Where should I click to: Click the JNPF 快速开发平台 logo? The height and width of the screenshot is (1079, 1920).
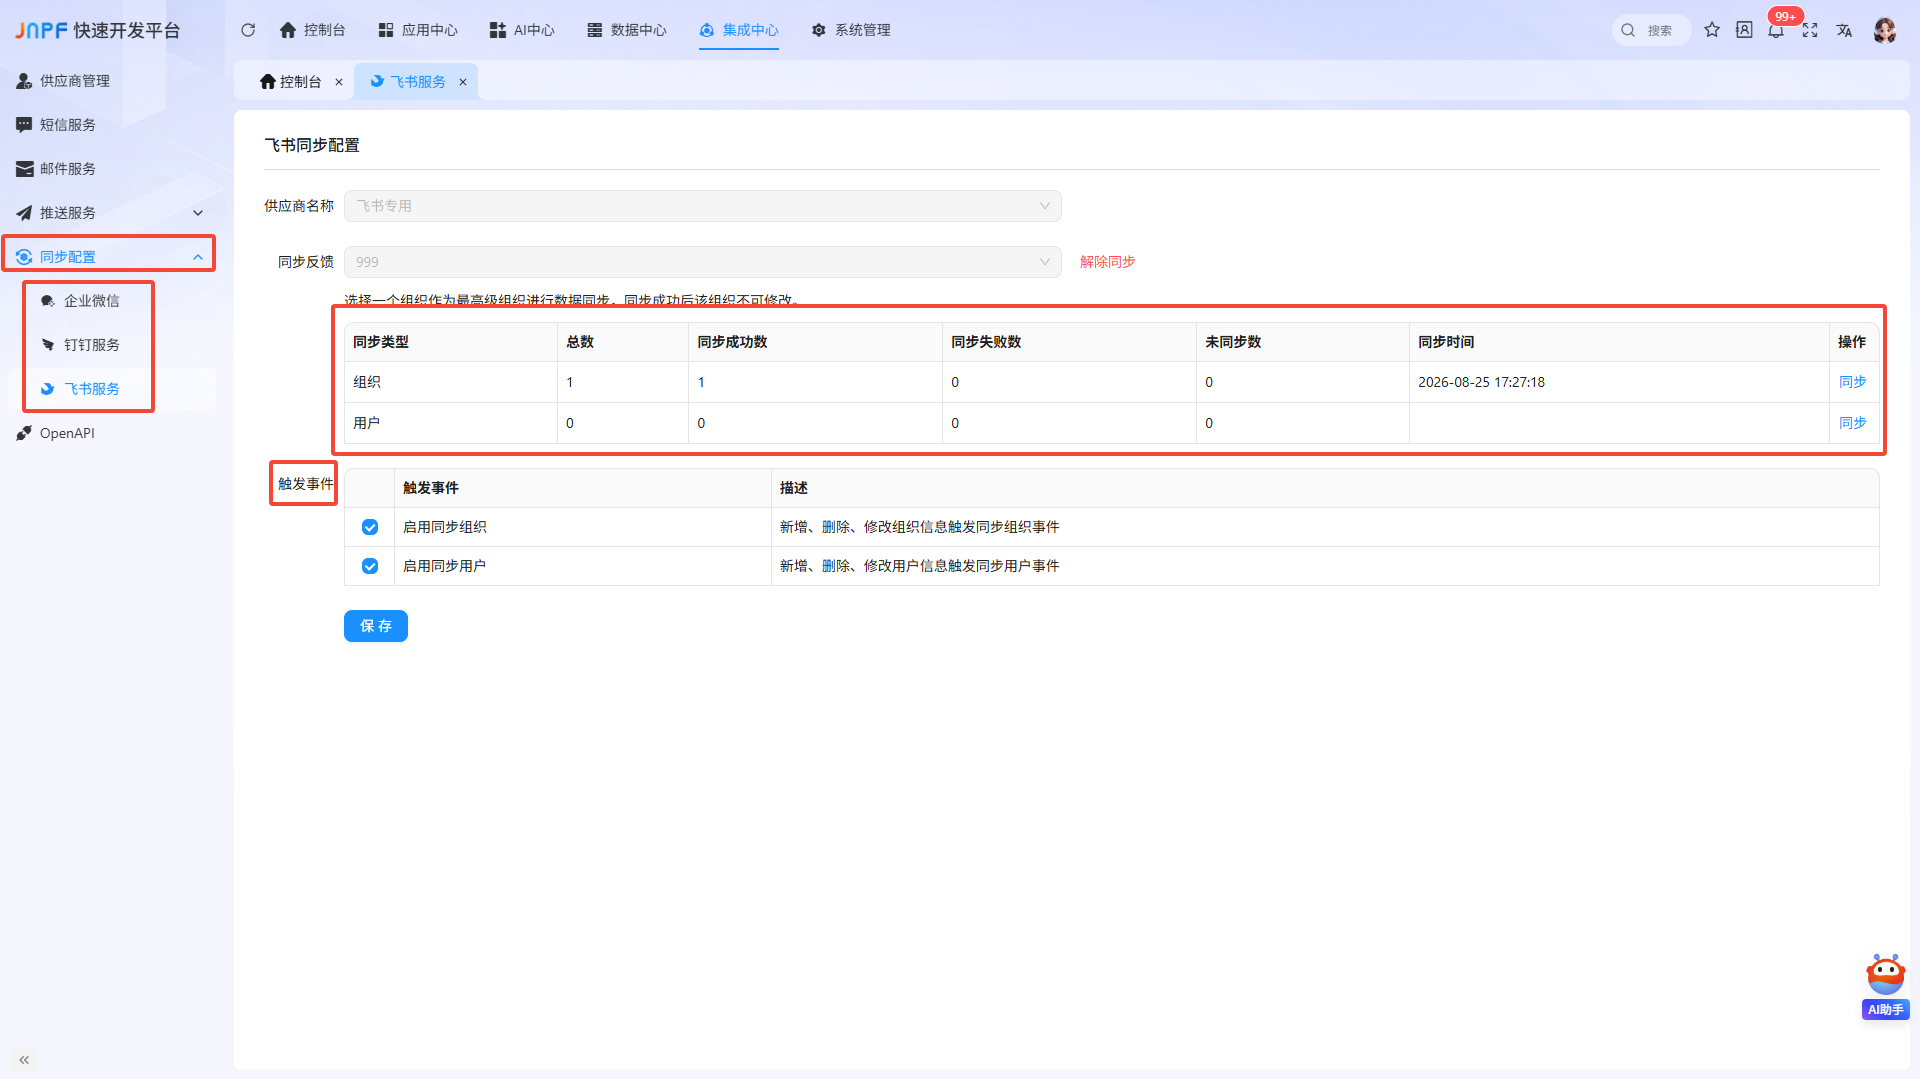click(x=98, y=30)
